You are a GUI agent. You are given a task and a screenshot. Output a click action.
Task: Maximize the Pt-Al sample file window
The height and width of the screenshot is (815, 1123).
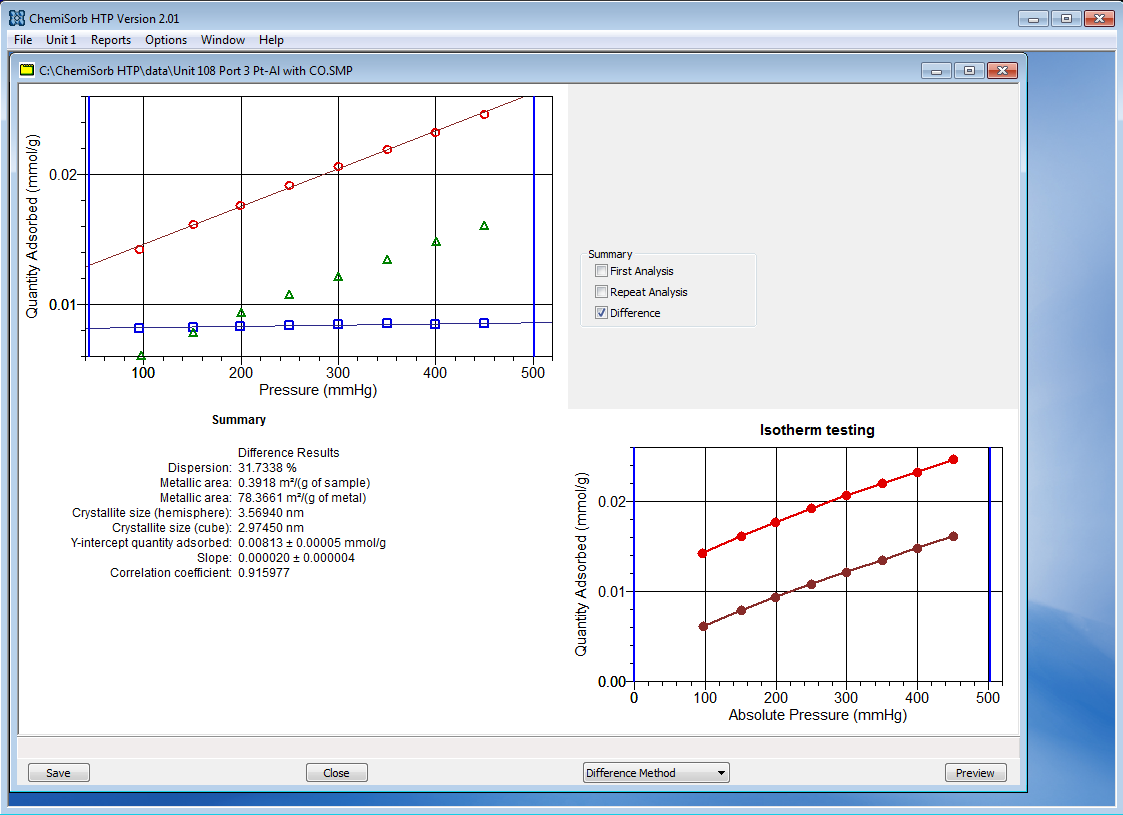[x=968, y=71]
